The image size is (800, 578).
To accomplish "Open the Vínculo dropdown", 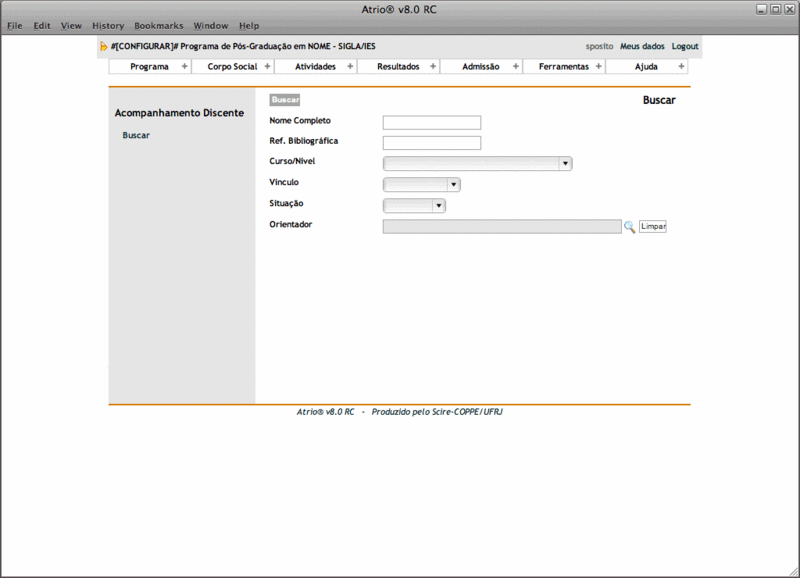I will [421, 185].
